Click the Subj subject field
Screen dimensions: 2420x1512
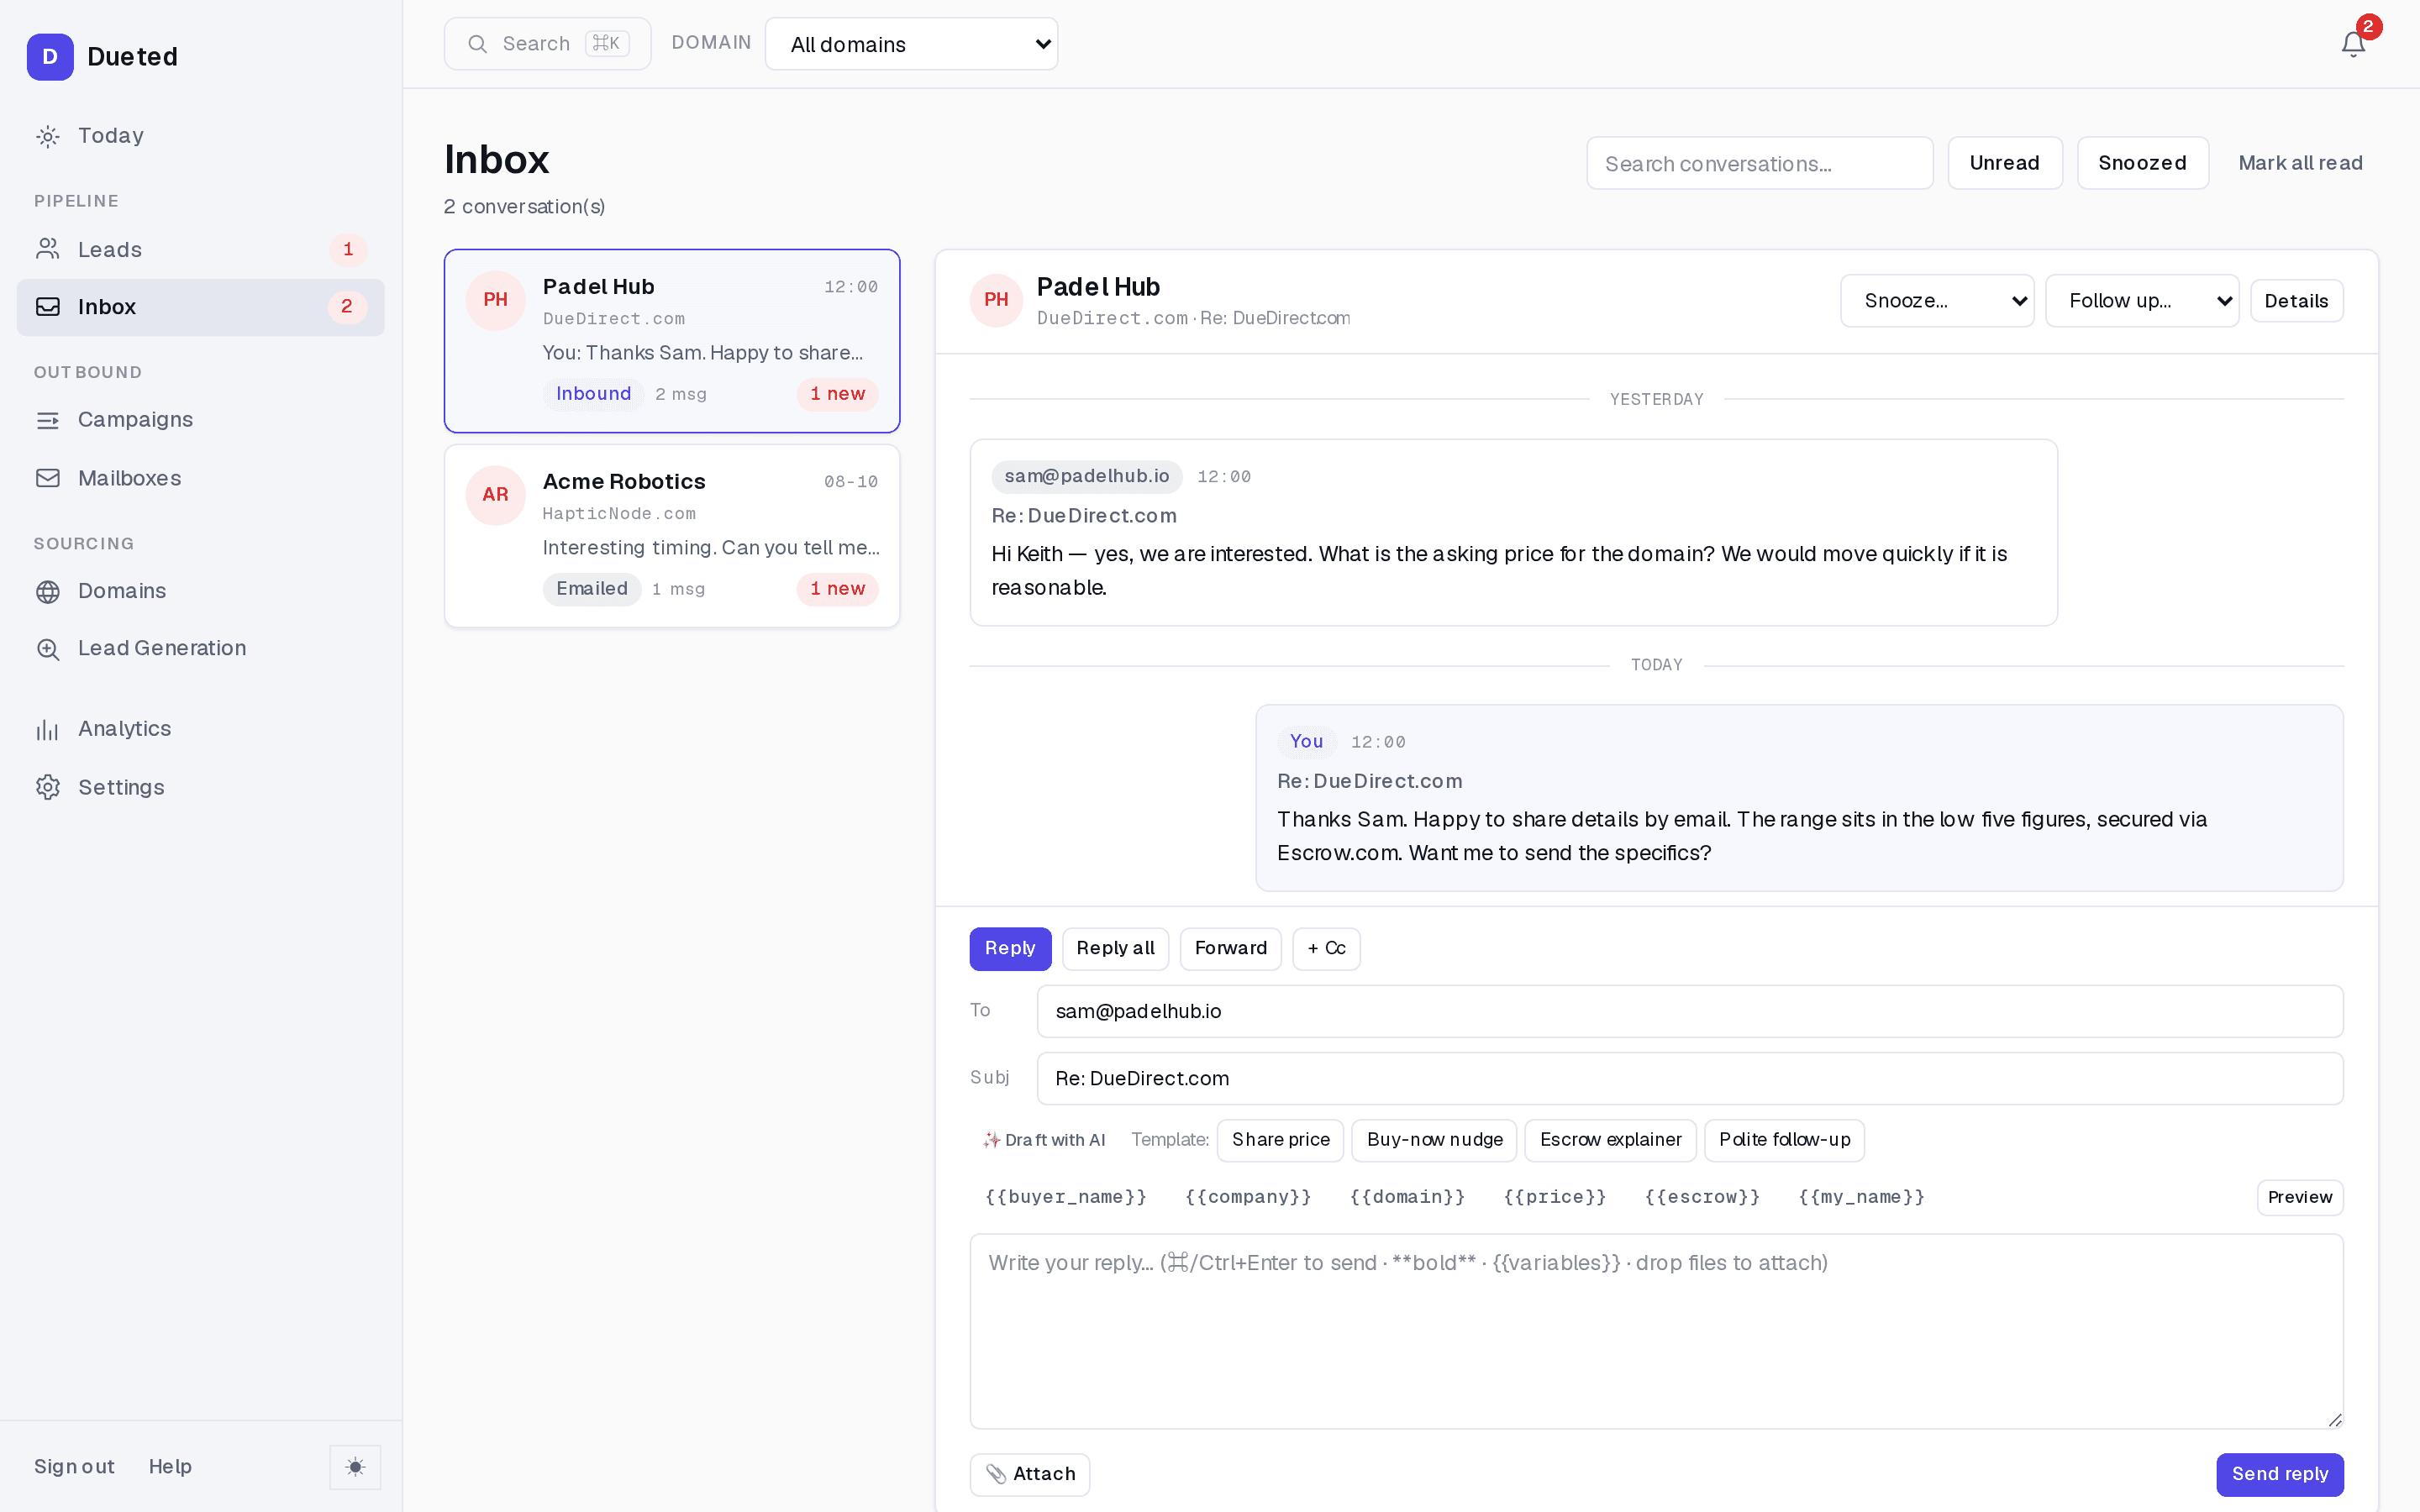[1690, 1078]
